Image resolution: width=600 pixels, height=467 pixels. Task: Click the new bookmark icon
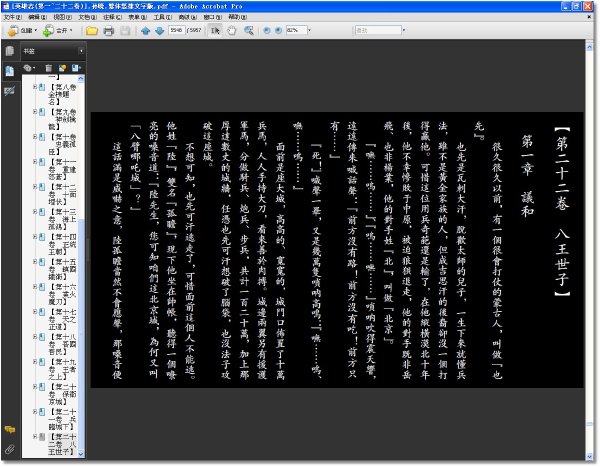62,68
